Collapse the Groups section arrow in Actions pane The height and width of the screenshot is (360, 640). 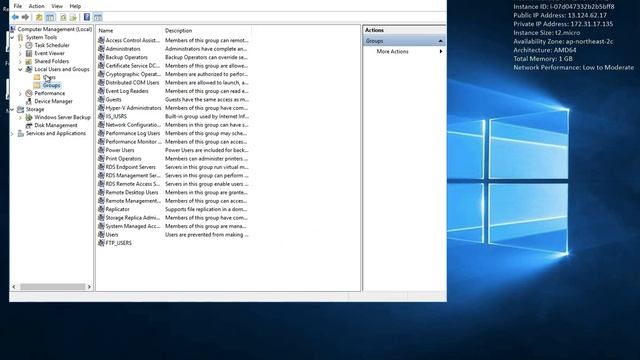click(x=440, y=41)
